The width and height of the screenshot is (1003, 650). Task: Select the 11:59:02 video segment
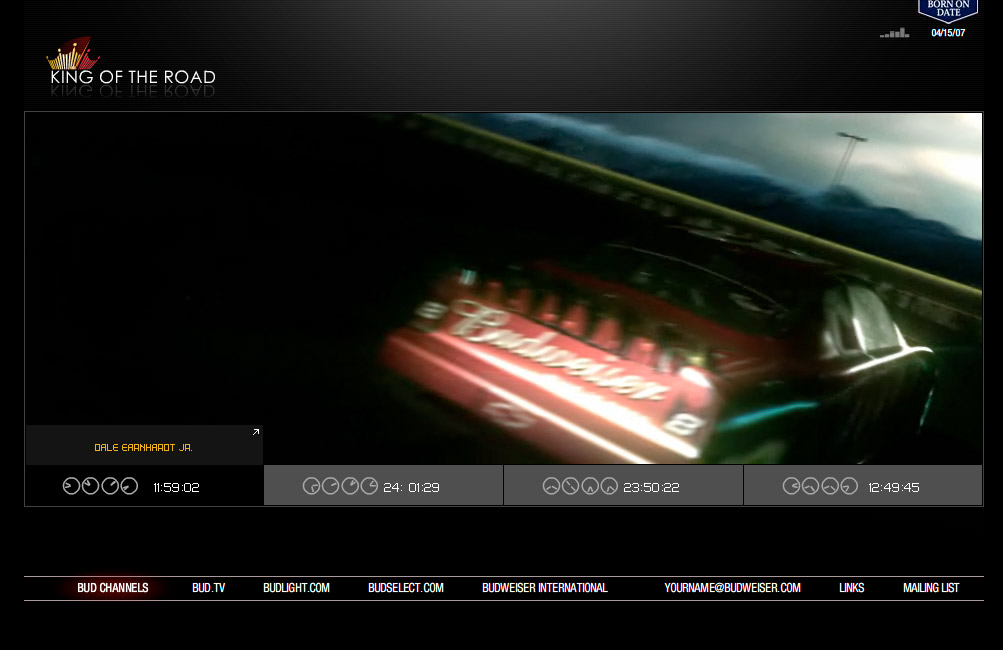tap(176, 488)
